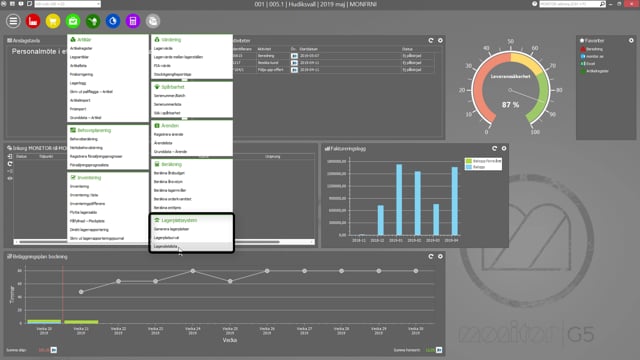Screen dimensions: 640x360
Task: Open the dark green Inventory module icon
Action: [93, 21]
